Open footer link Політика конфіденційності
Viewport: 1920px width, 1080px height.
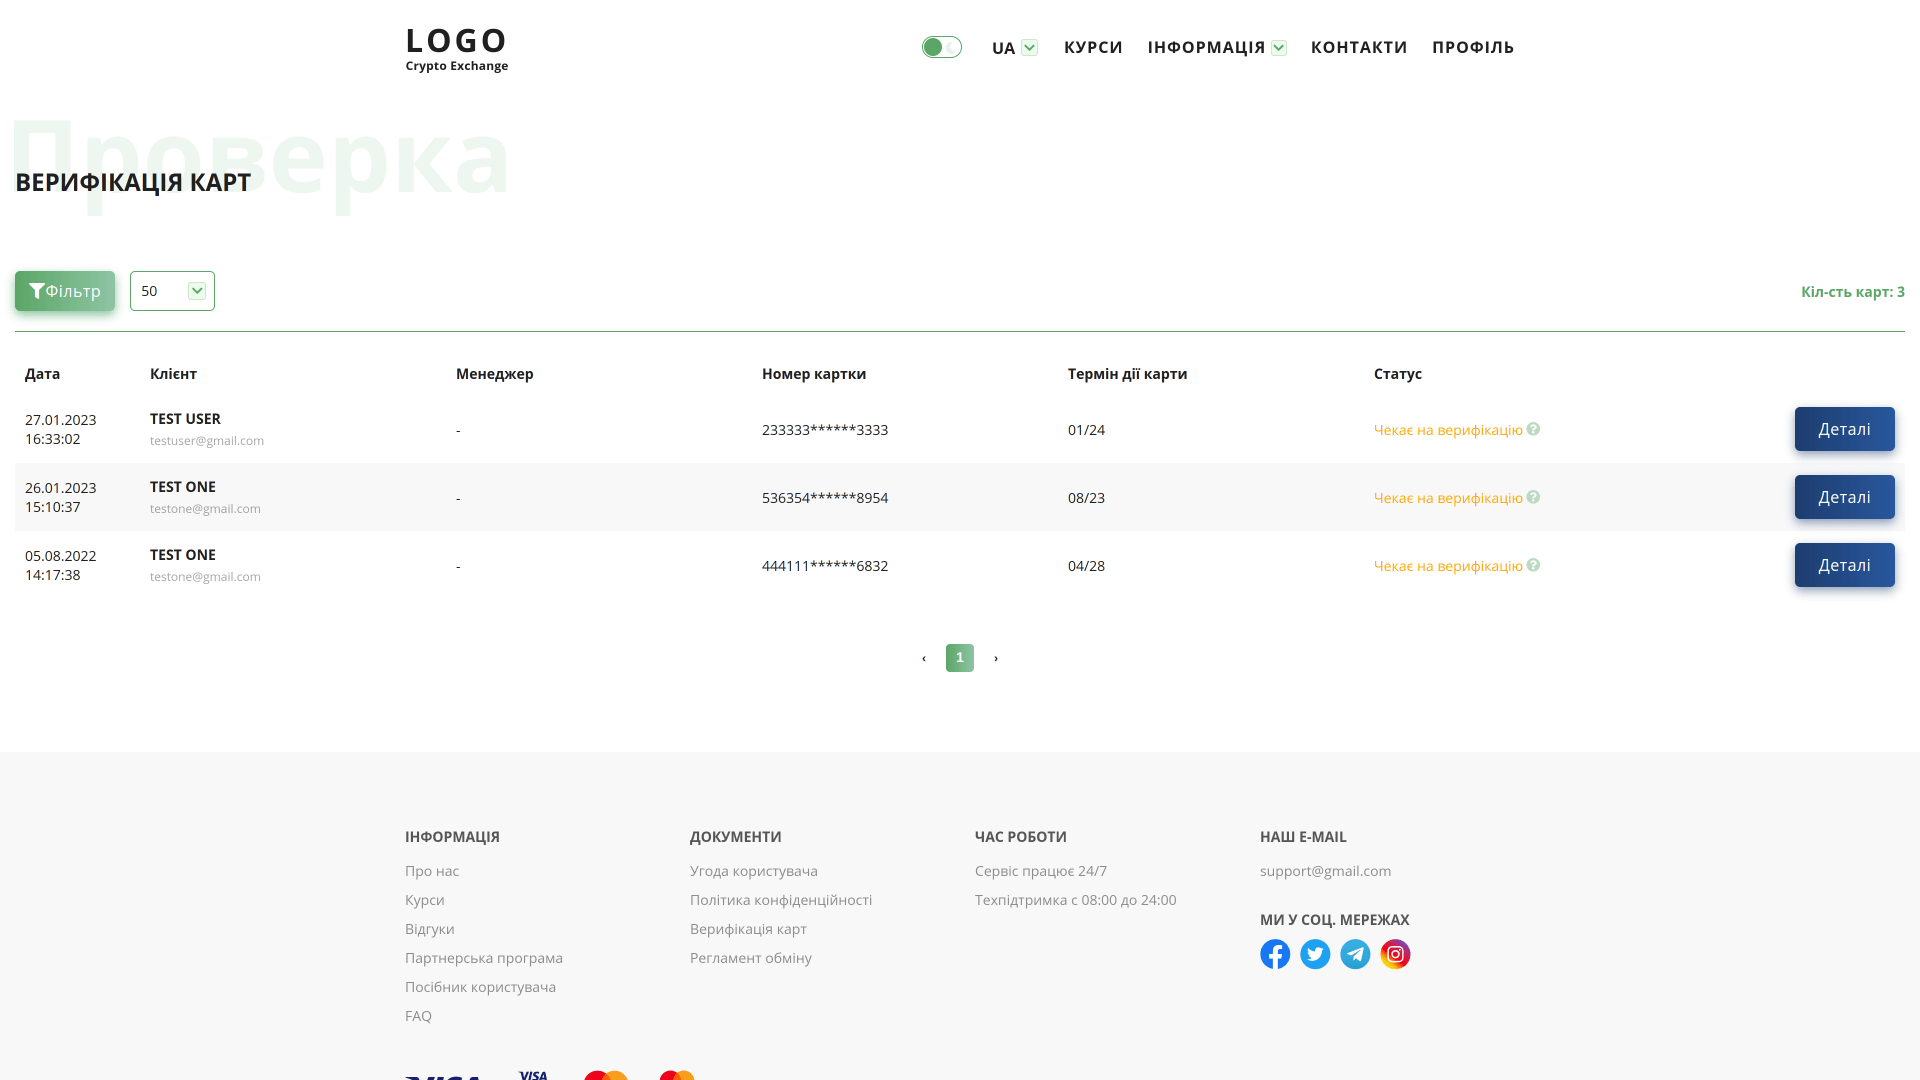pos(781,900)
